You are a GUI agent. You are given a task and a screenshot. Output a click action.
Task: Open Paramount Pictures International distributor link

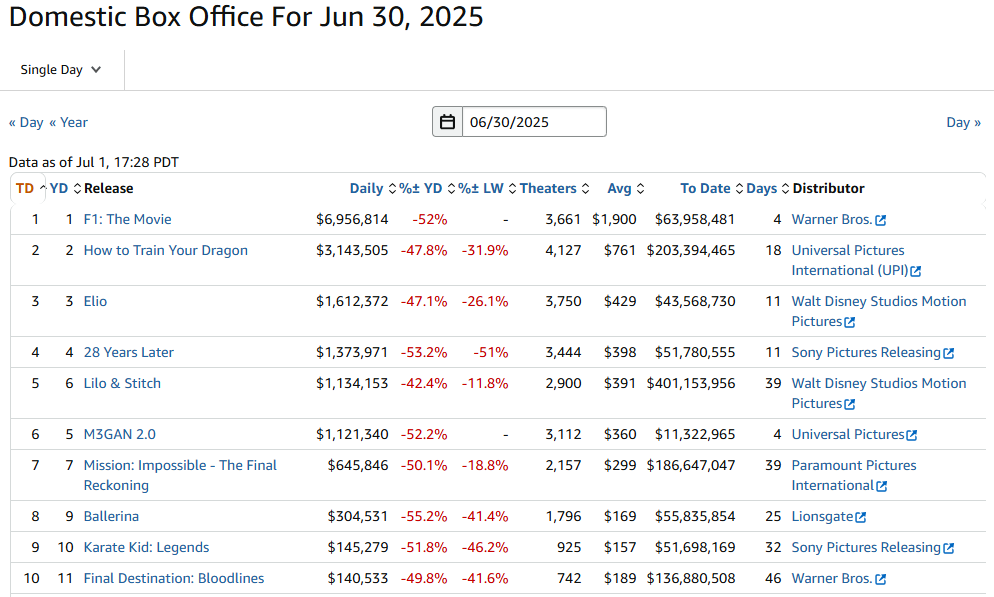tap(854, 475)
